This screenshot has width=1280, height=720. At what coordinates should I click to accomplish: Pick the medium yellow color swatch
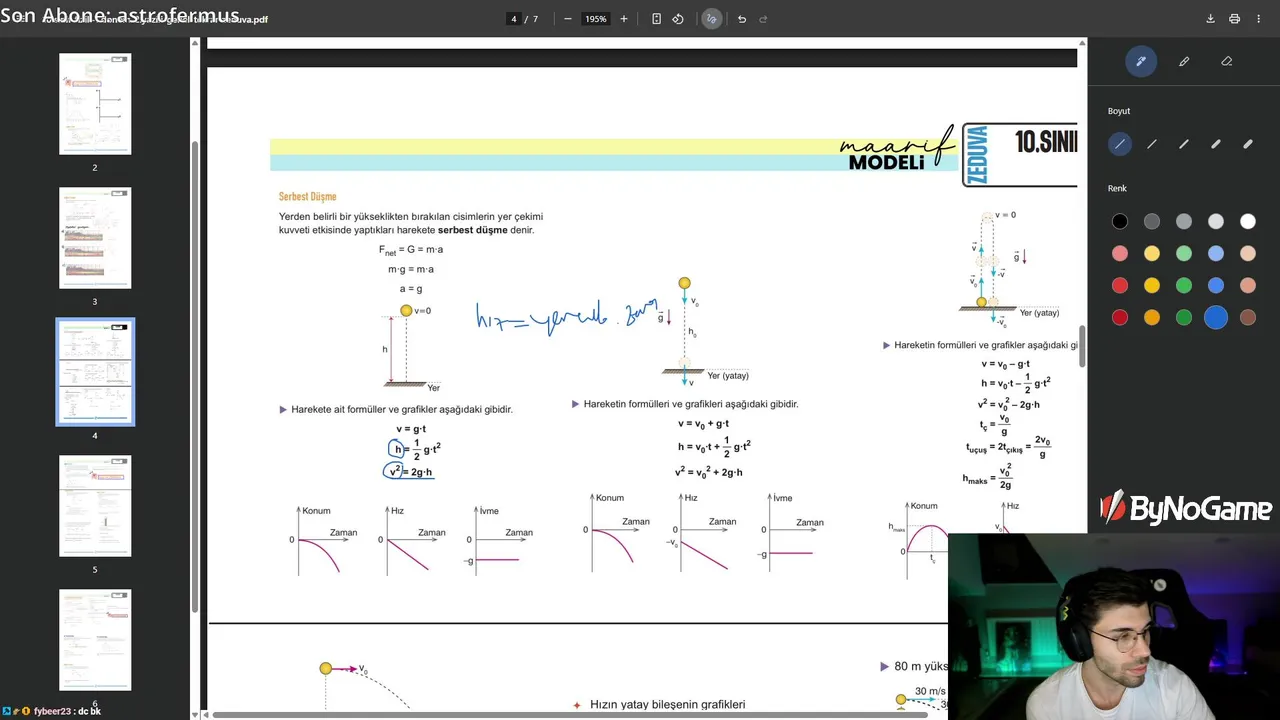coord(1152,286)
